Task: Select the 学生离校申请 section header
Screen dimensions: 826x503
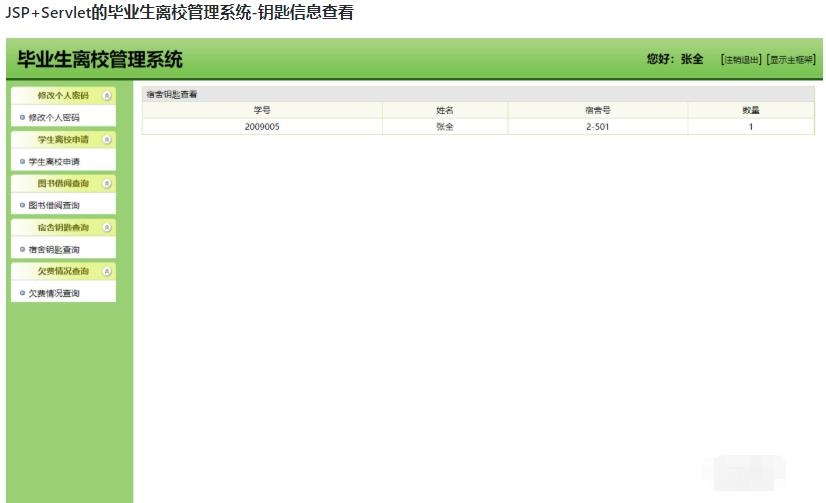Action: tap(63, 140)
